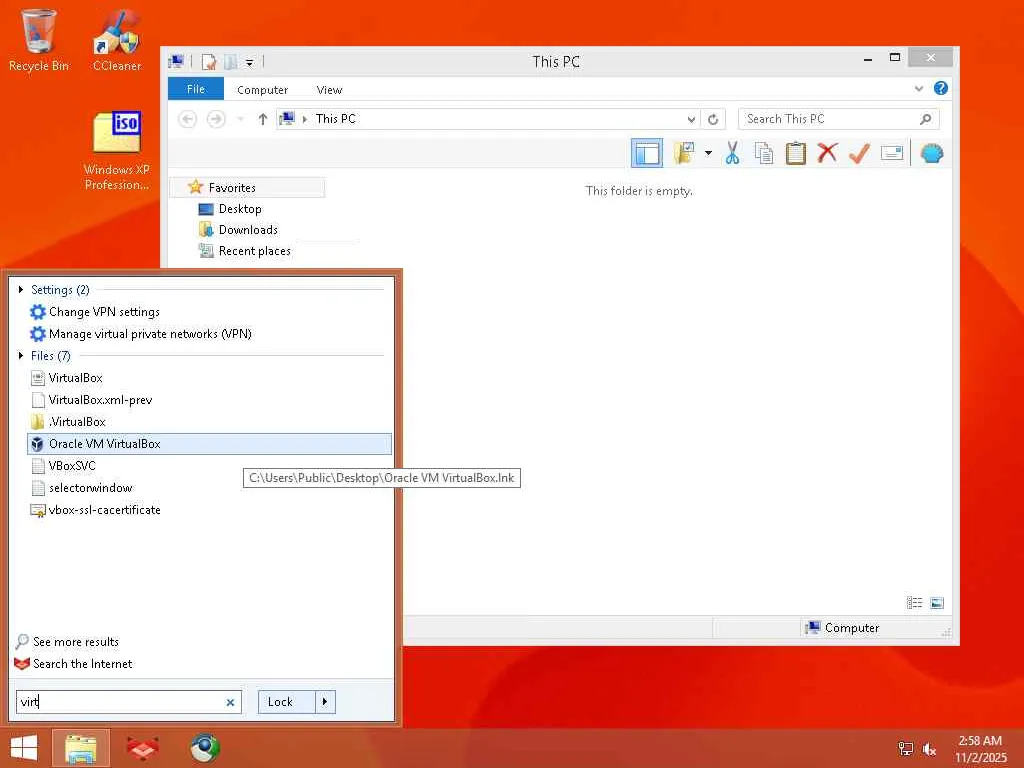1024x768 pixels.
Task: Expand the ribbon with the chevron
Action: point(919,88)
